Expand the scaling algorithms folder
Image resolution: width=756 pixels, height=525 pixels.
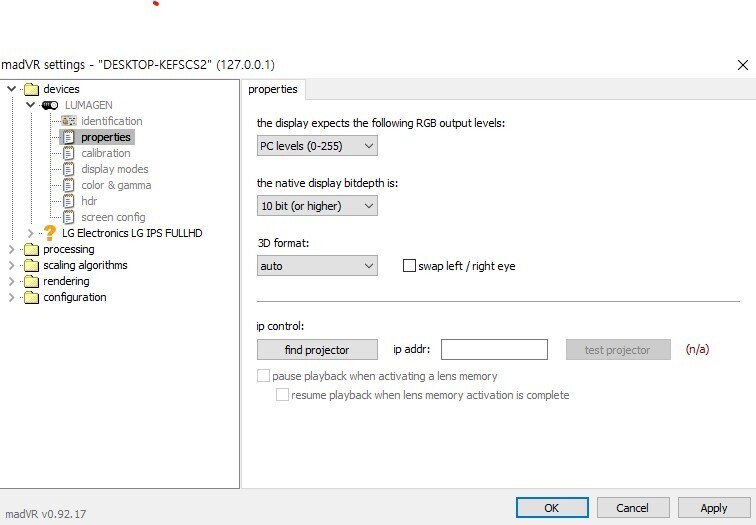12,265
